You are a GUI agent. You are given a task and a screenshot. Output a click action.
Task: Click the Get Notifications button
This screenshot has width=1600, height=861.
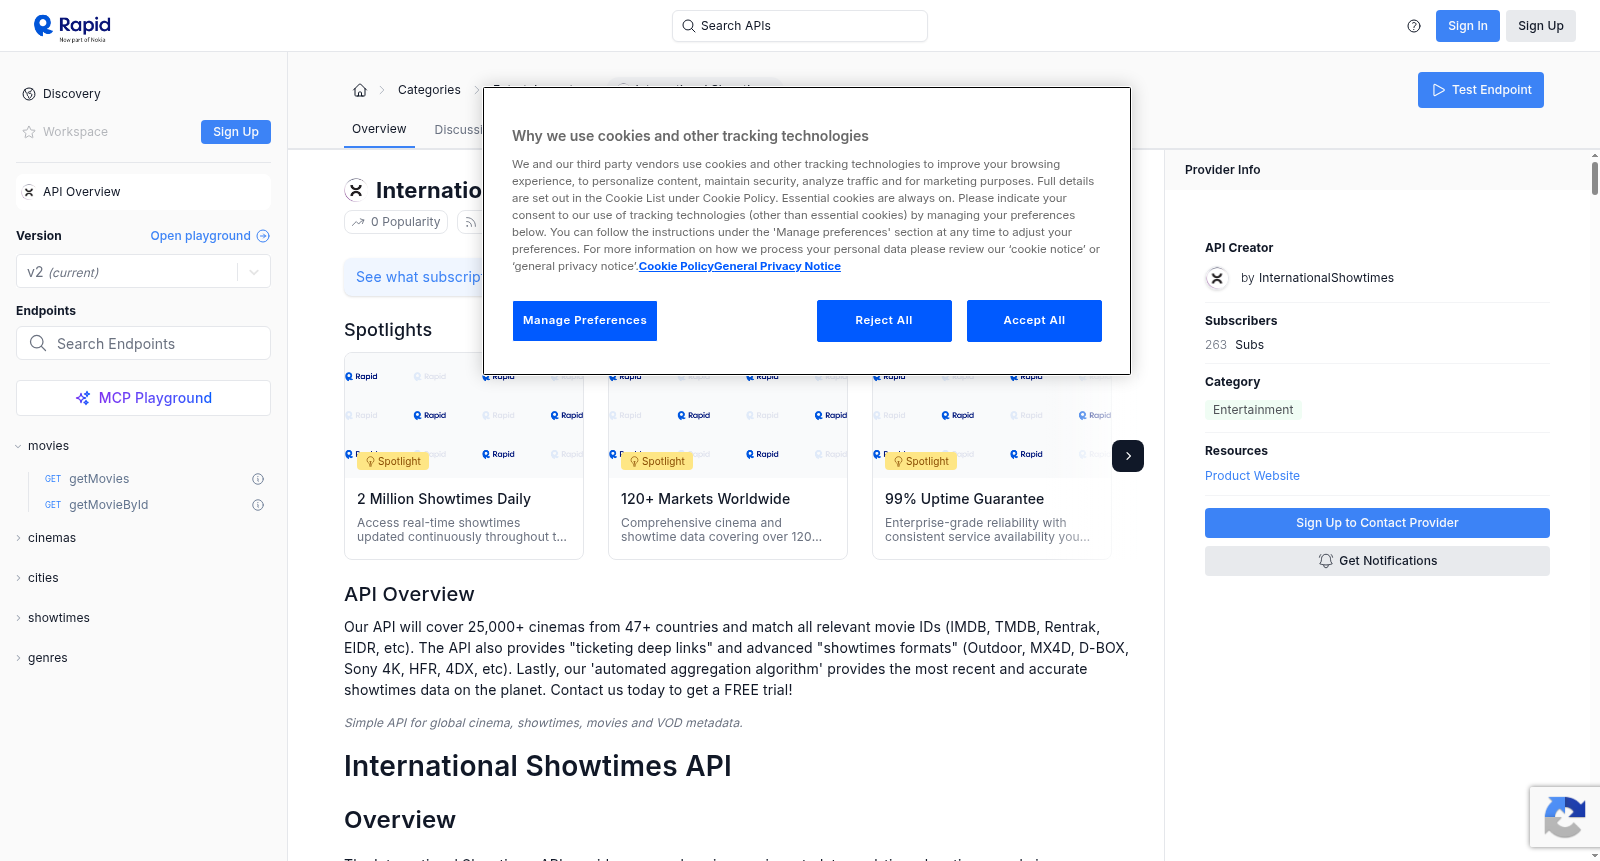[x=1377, y=561]
